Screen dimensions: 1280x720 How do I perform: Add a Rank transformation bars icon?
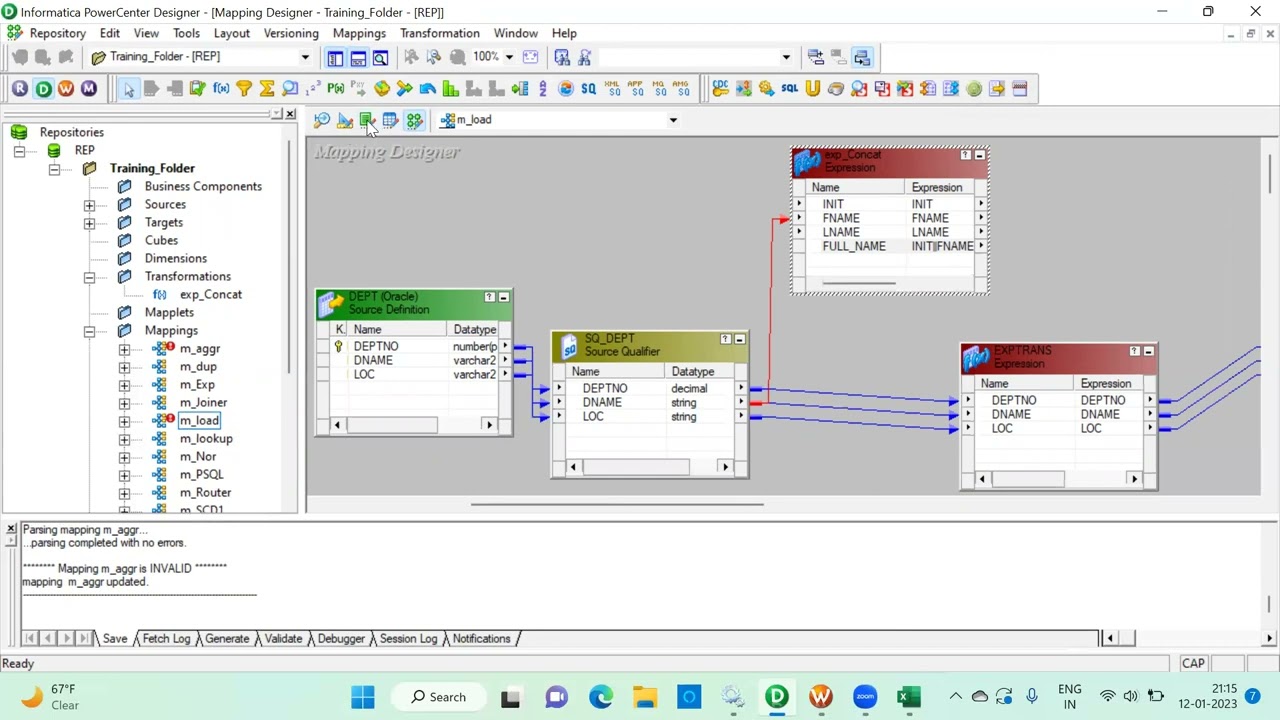click(x=450, y=89)
